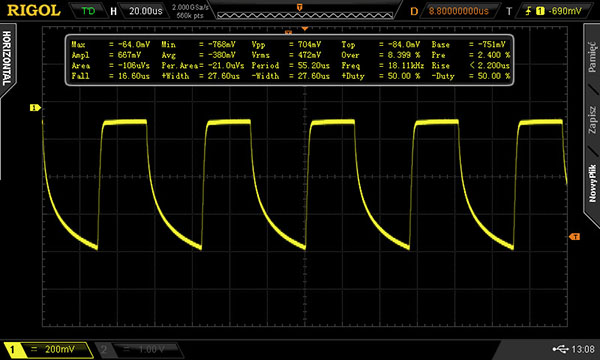
Task: Click the -690mV trigger level readout
Action: tap(565, 11)
